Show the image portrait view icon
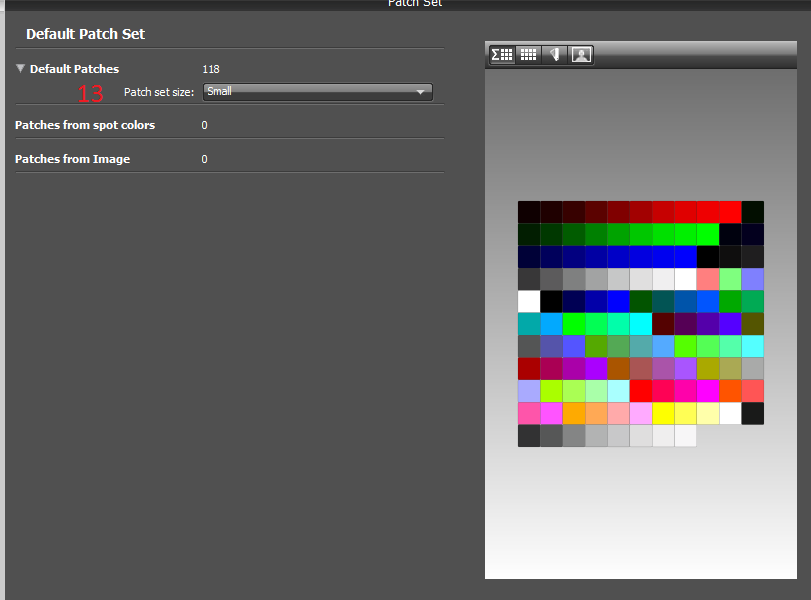This screenshot has height=600, width=811. click(581, 55)
